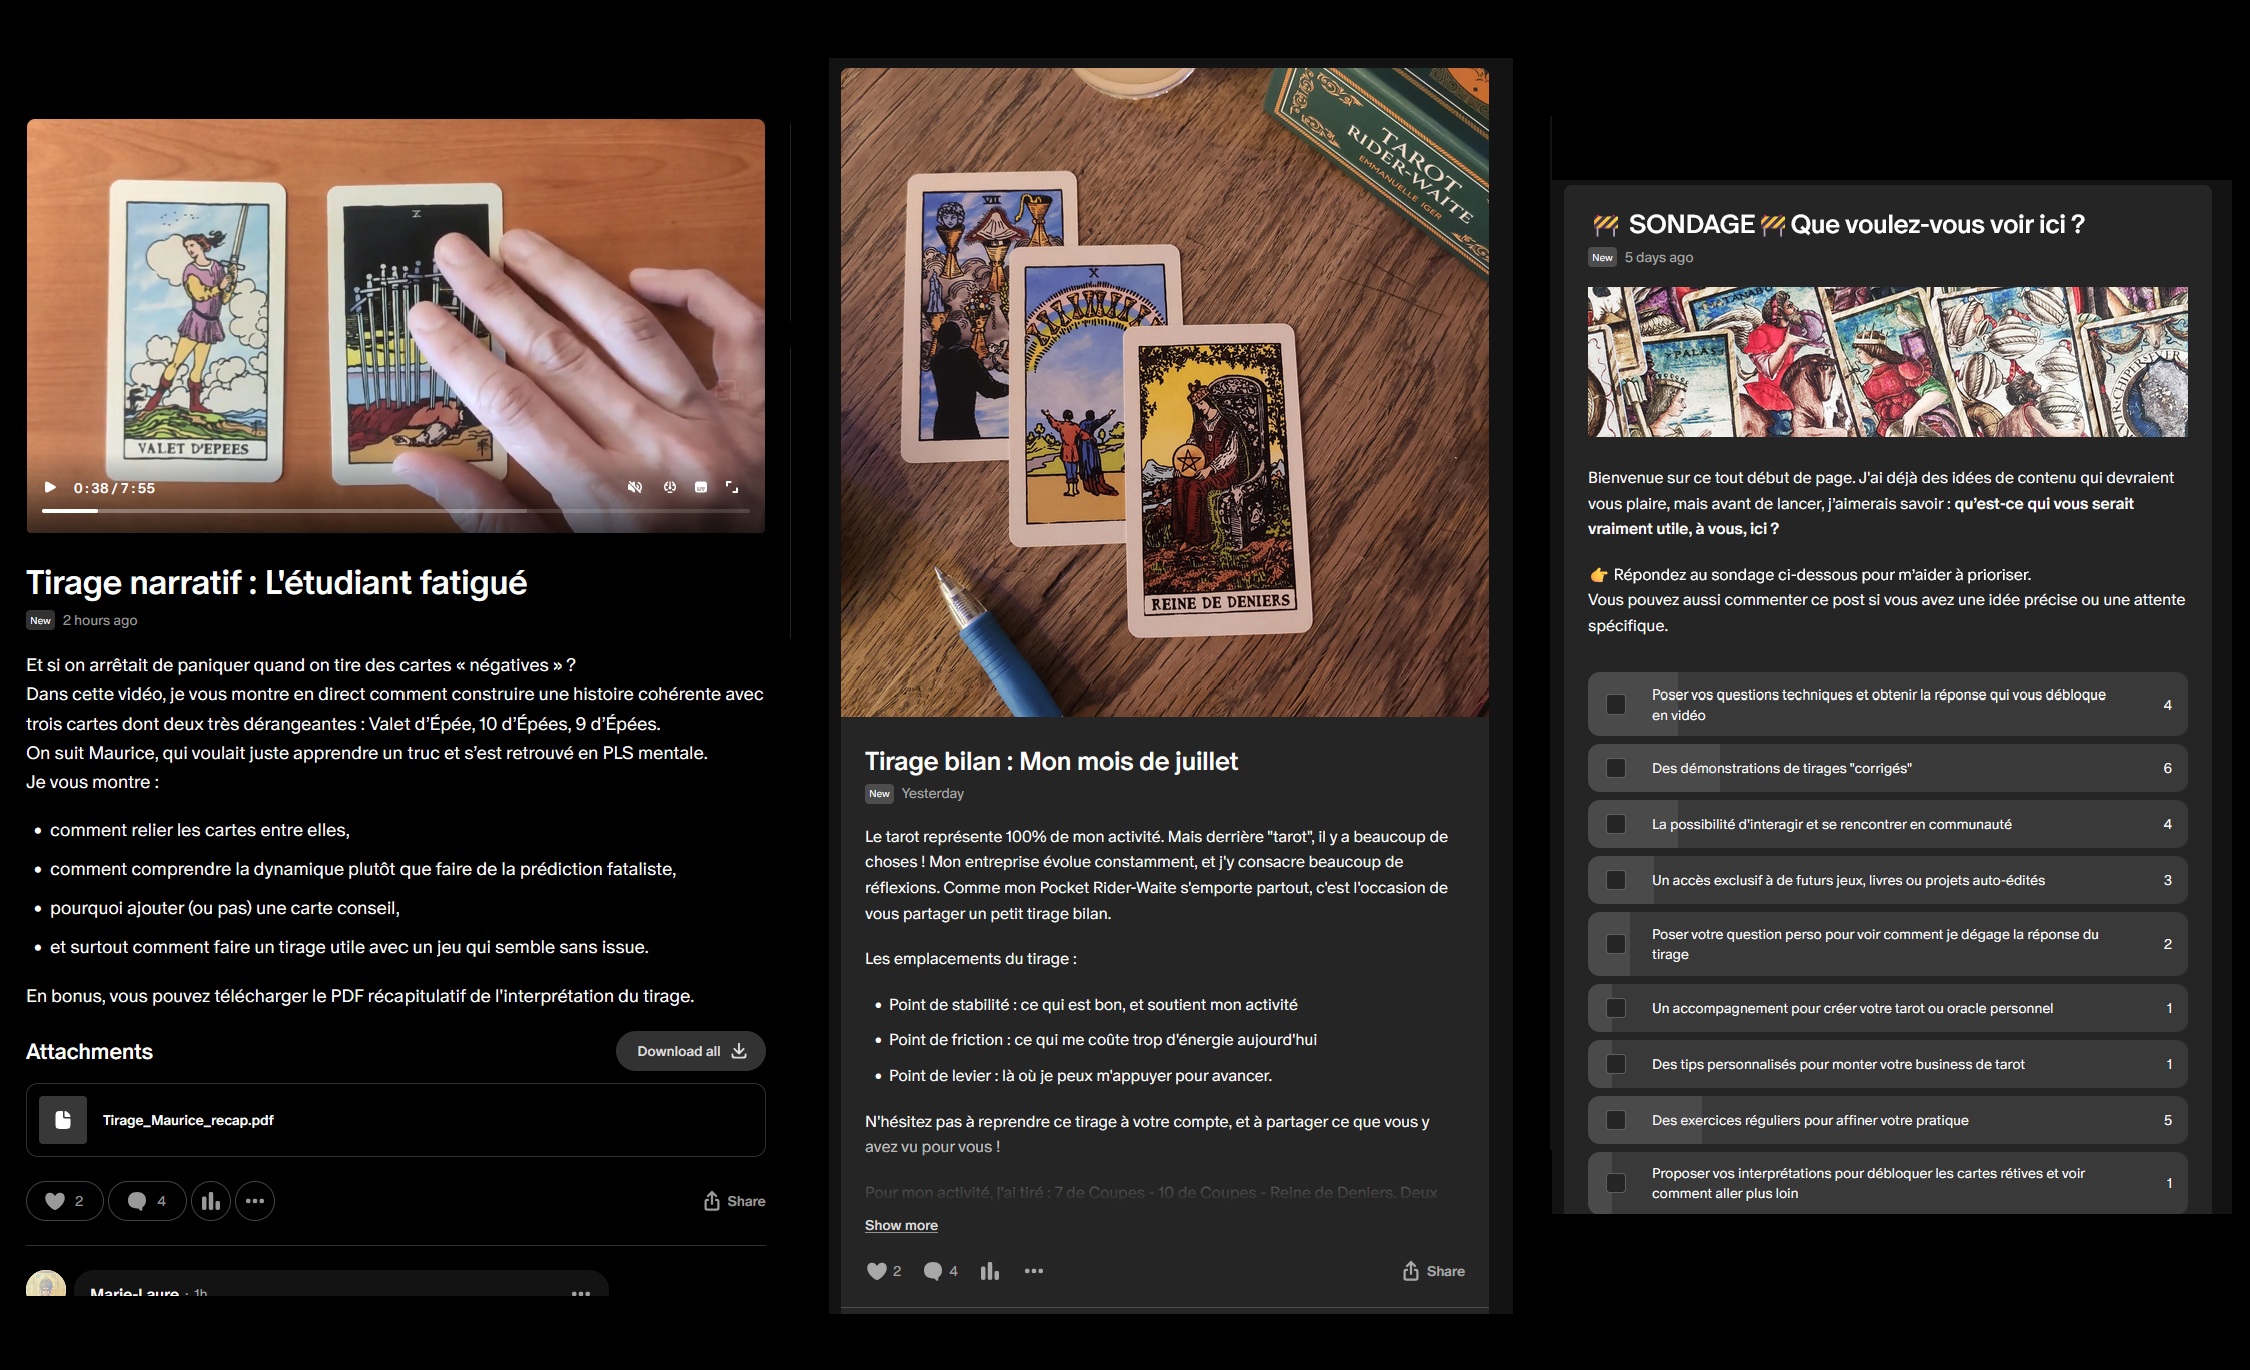Check 'Des démonstrations de tirages corrigés' option
Viewport: 2250px width, 1370px height.
1616,768
